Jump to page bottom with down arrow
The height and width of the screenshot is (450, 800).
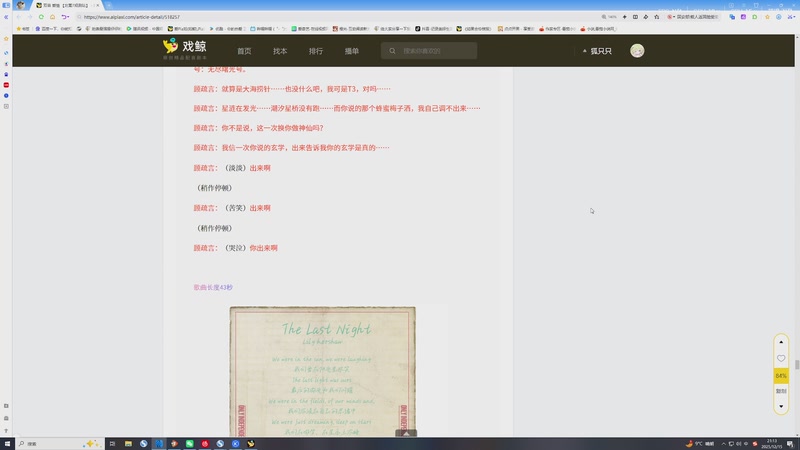[x=781, y=407]
